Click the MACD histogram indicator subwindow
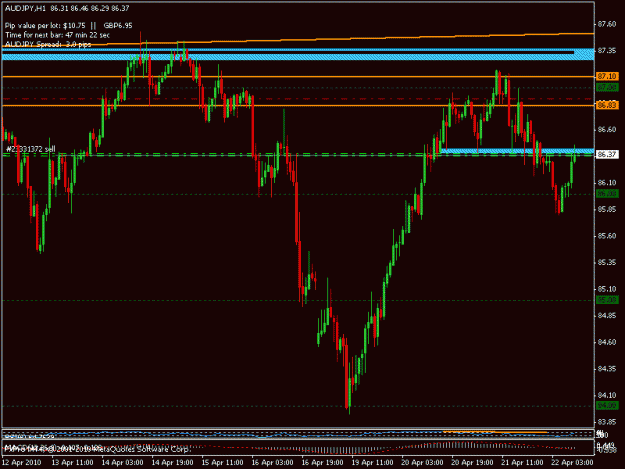Viewport: 625px width, 469px height. click(x=298, y=447)
